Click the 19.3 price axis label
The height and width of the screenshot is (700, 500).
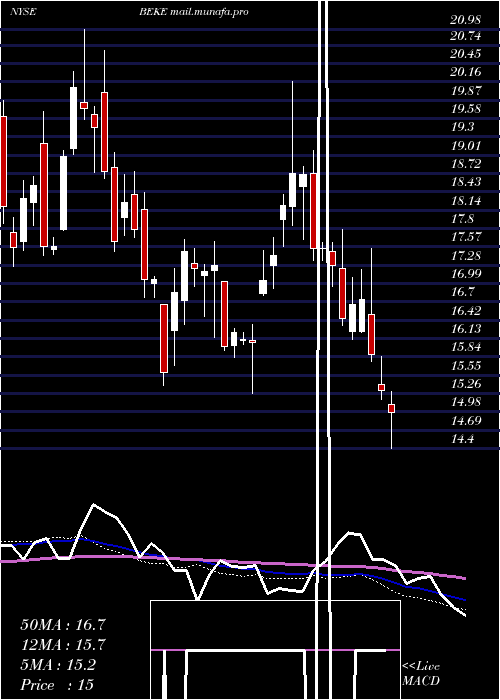tap(462, 127)
